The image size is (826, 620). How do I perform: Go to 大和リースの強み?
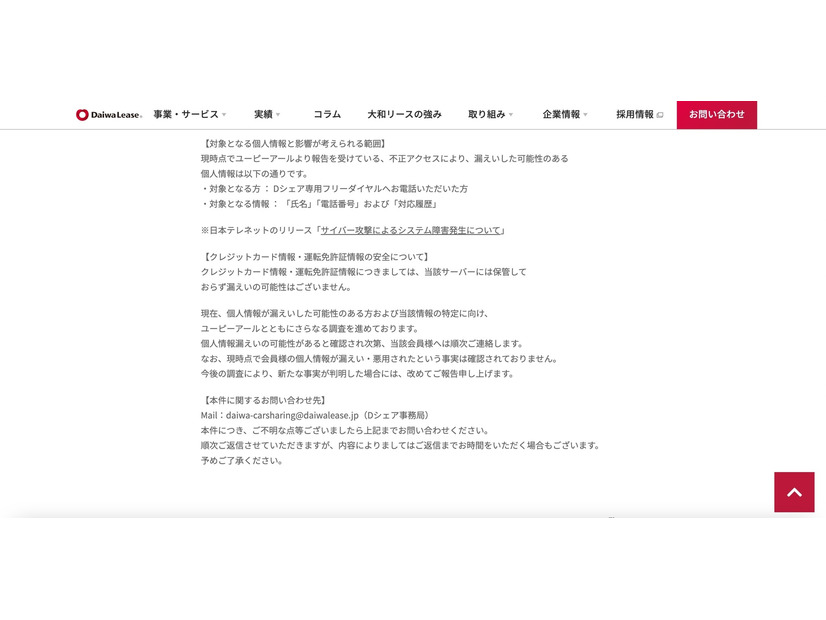405,114
